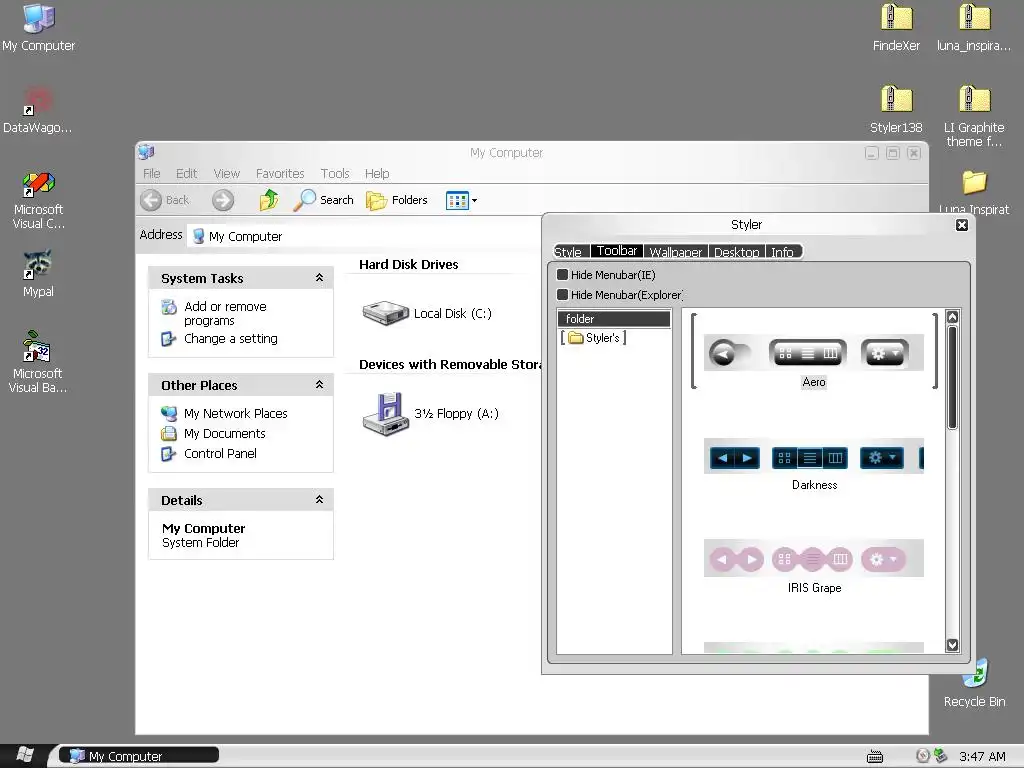Screen dimensions: 1024x768
Task: Select the Darkness toolbar skin thumbnail
Action: [x=814, y=456]
